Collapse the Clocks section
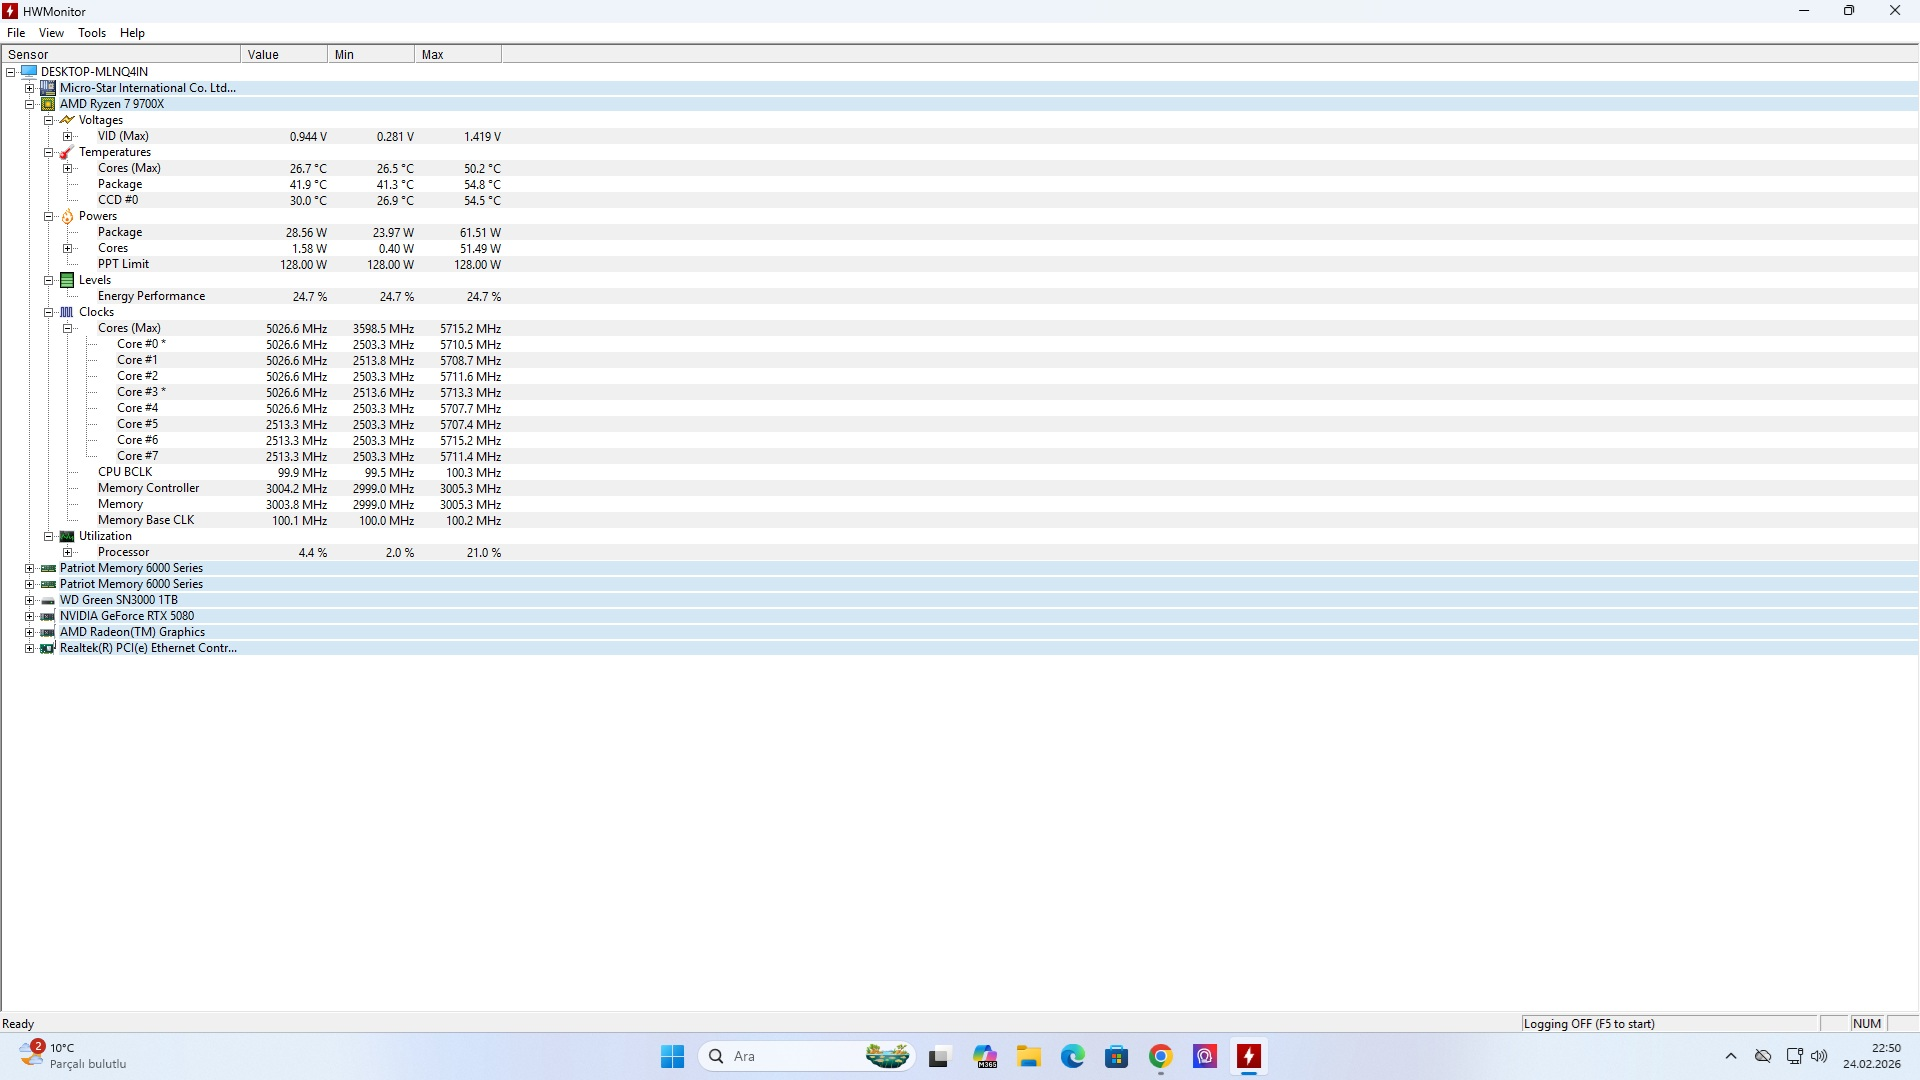This screenshot has height=1080, width=1920. 49,312
